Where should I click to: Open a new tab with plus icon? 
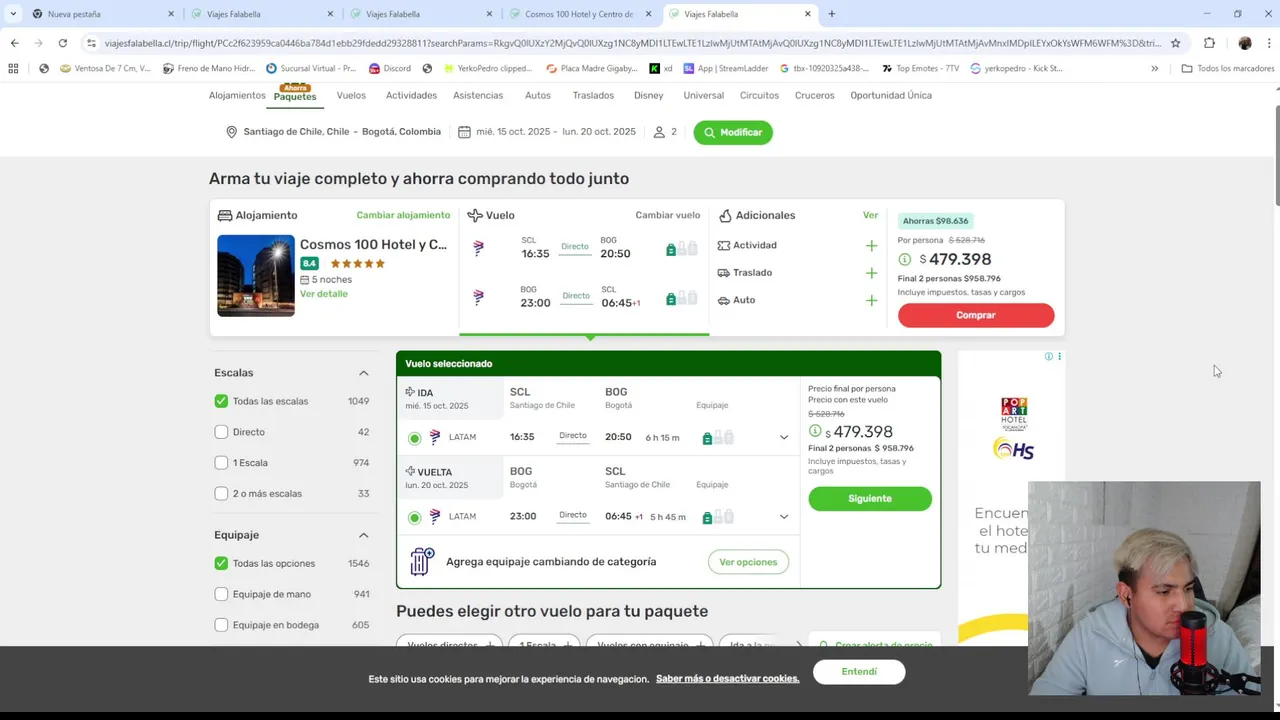(831, 14)
